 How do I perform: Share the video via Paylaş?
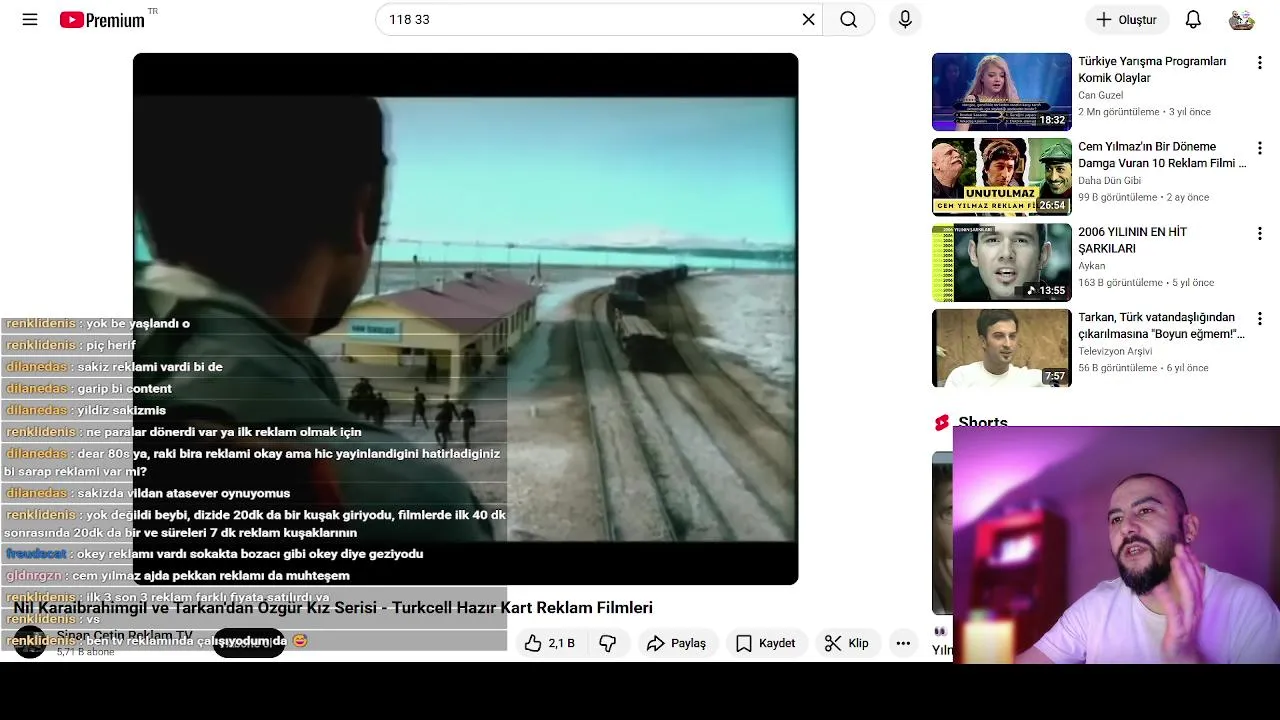(x=677, y=643)
